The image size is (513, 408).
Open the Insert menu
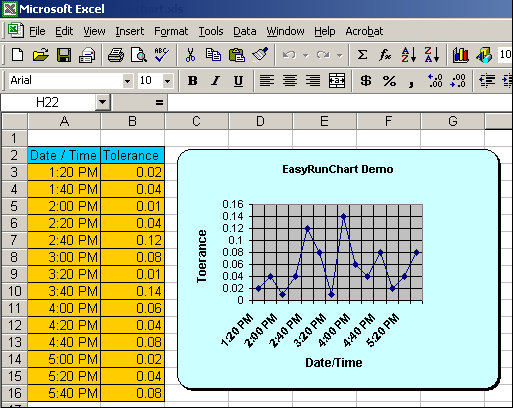pyautogui.click(x=130, y=31)
